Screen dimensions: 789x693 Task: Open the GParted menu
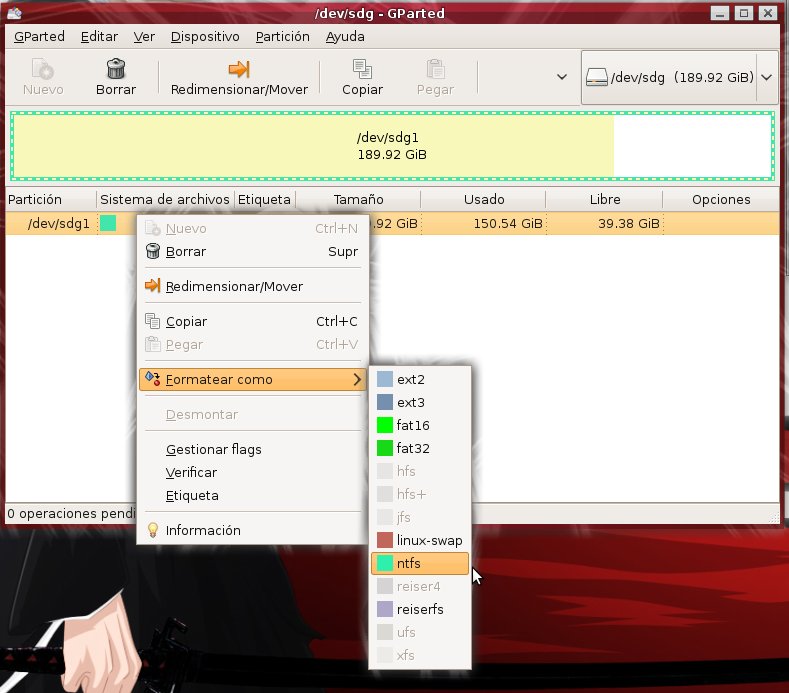click(39, 37)
